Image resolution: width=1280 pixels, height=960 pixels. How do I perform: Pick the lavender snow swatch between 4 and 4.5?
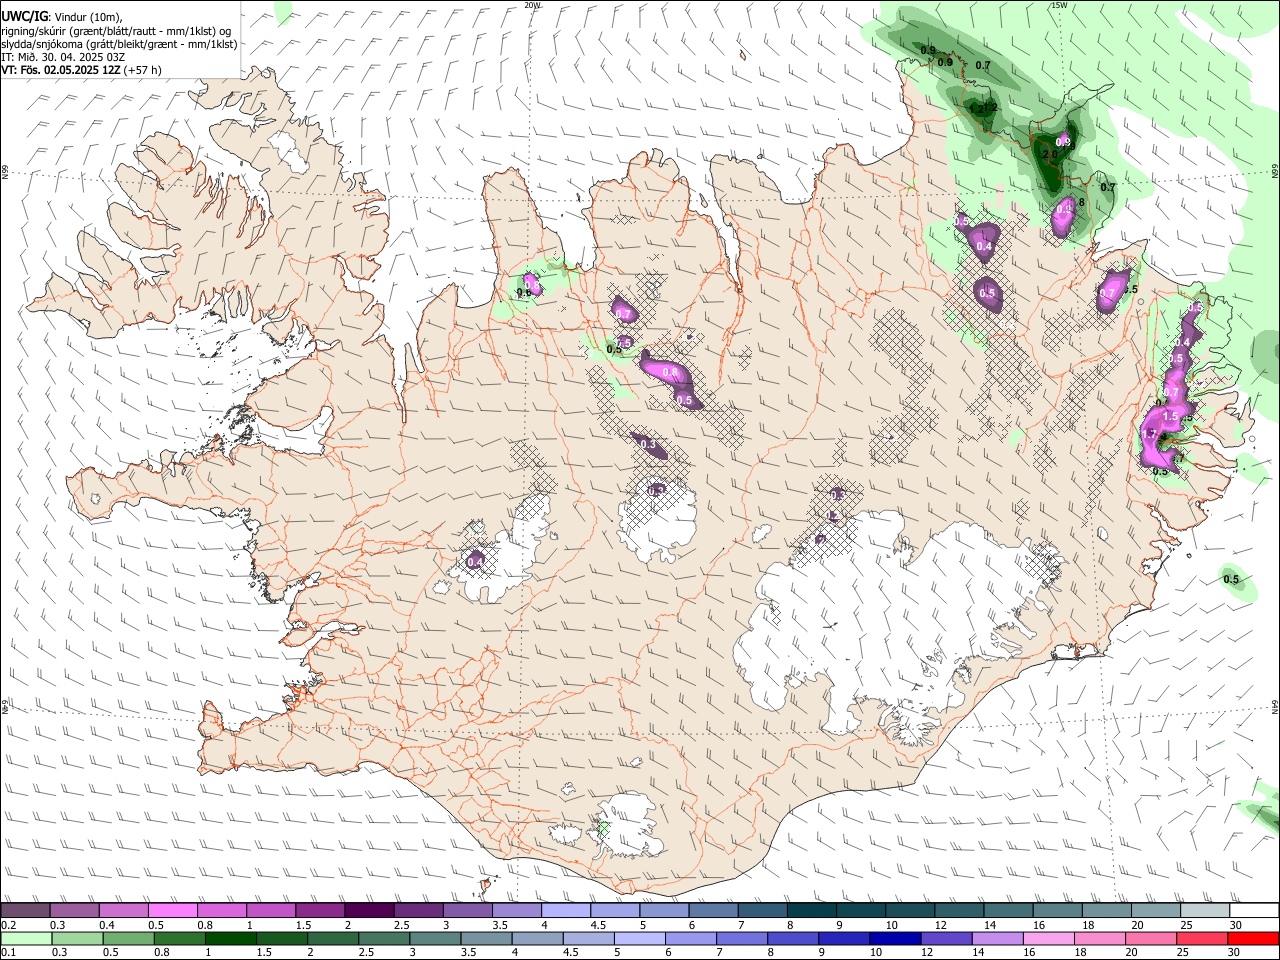click(x=566, y=911)
